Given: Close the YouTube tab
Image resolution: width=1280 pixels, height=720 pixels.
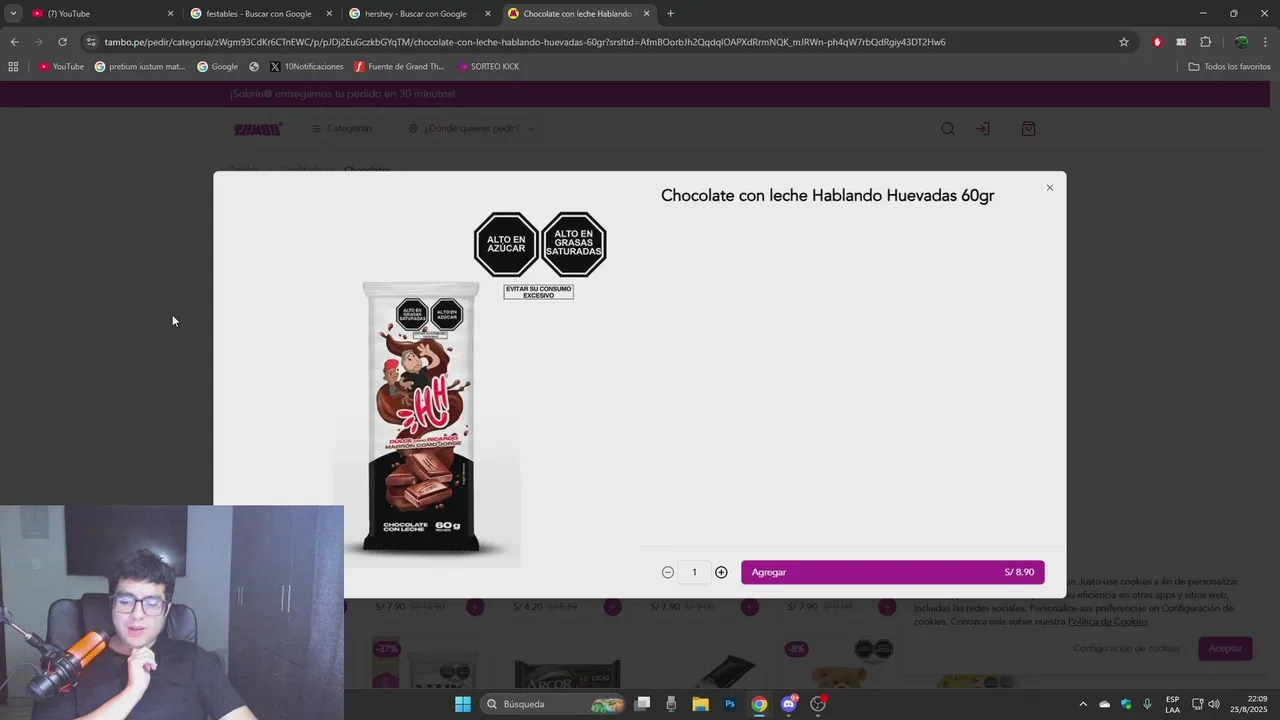Looking at the screenshot, I should coord(170,14).
